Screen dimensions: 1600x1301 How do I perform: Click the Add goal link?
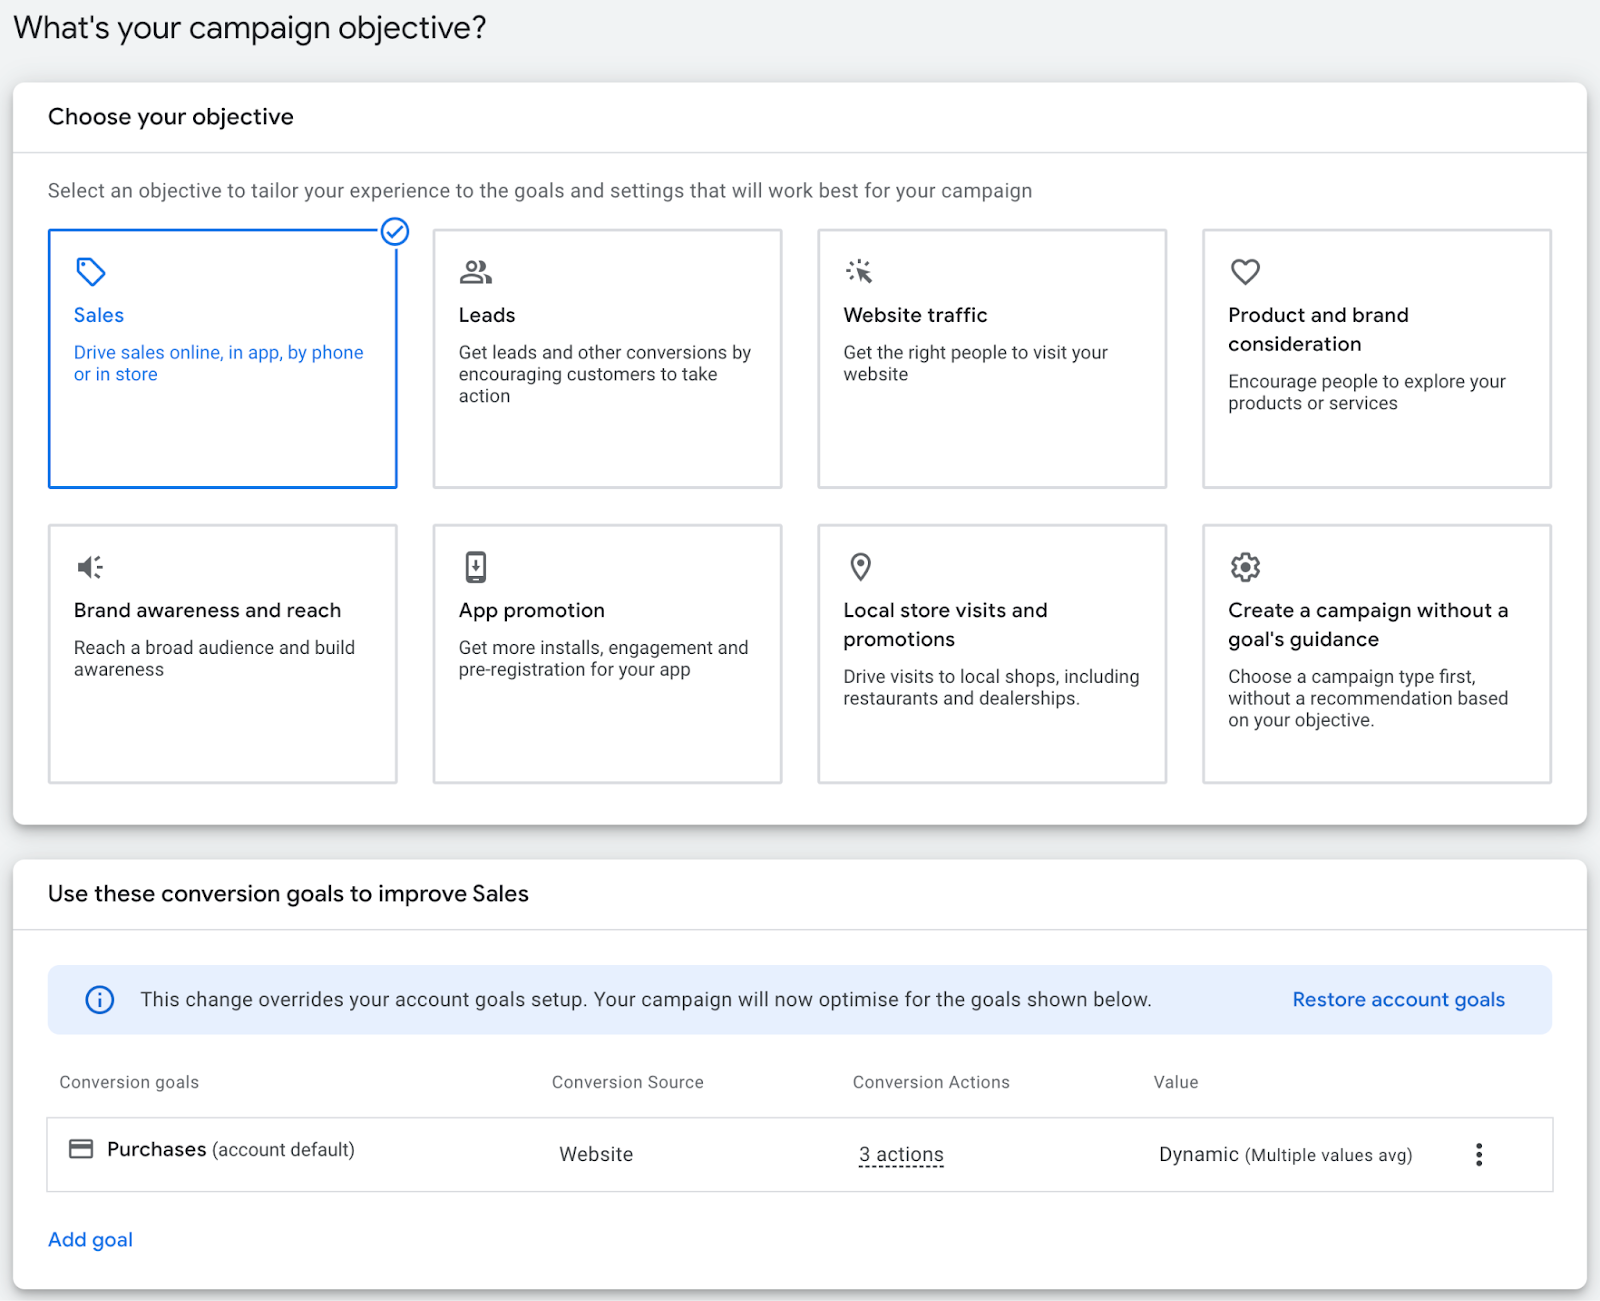point(91,1240)
